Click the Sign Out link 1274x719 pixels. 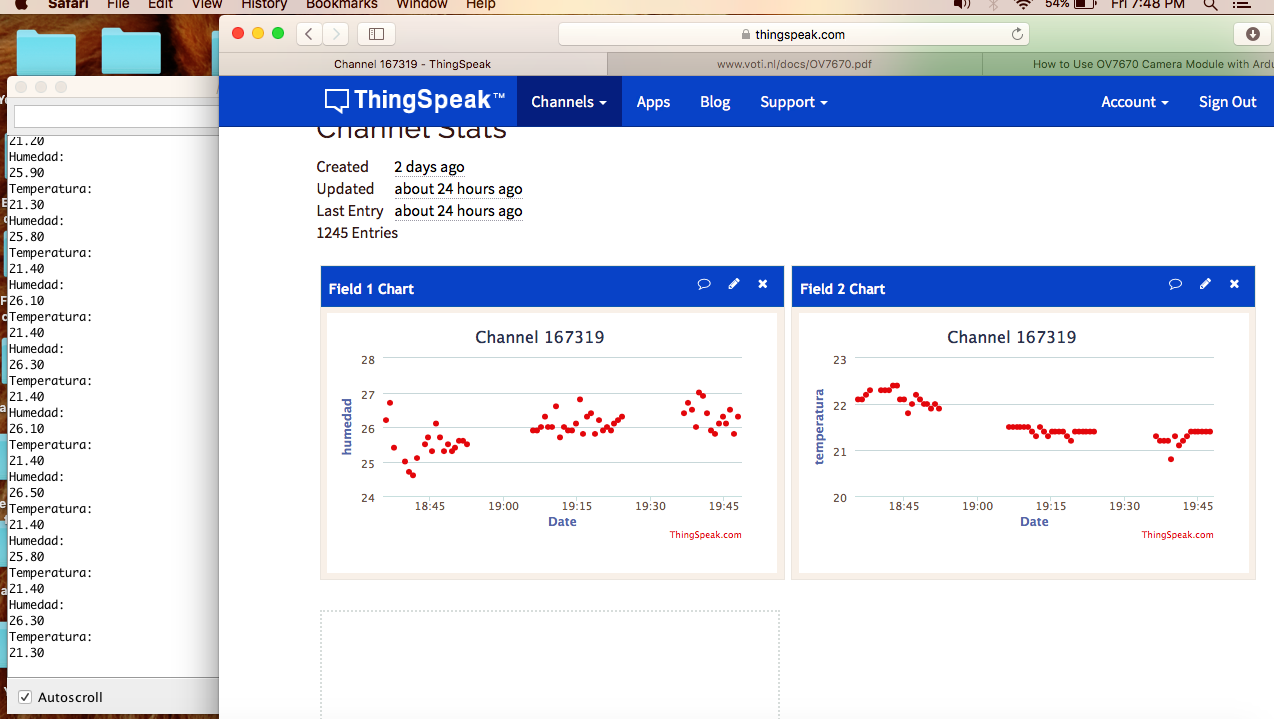[x=1227, y=101]
